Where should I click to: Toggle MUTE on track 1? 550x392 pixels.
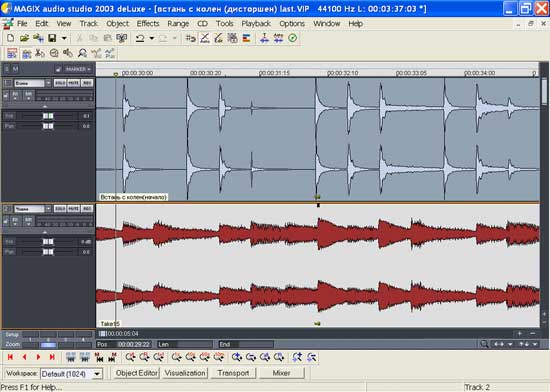tap(73, 83)
